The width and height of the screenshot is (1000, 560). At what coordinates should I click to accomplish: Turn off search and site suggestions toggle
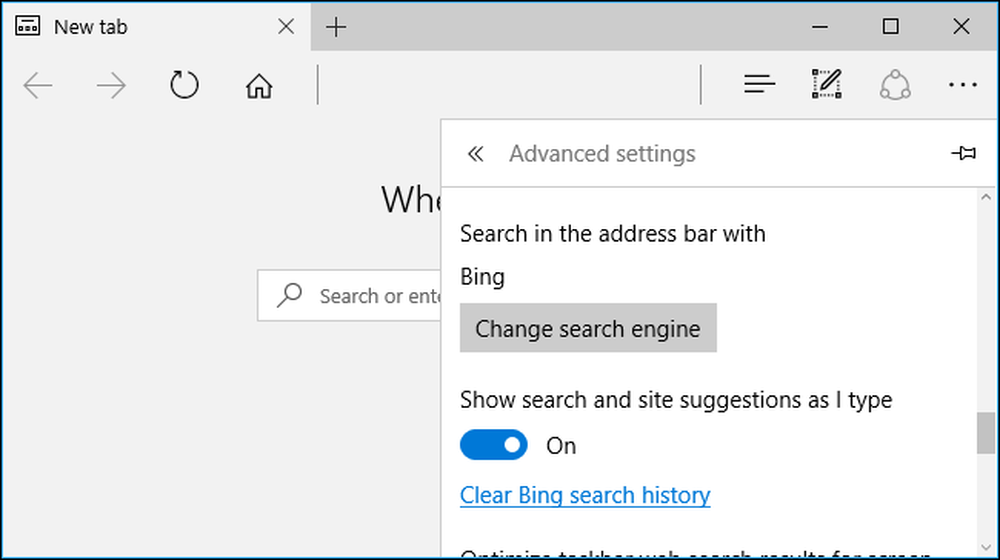click(494, 445)
